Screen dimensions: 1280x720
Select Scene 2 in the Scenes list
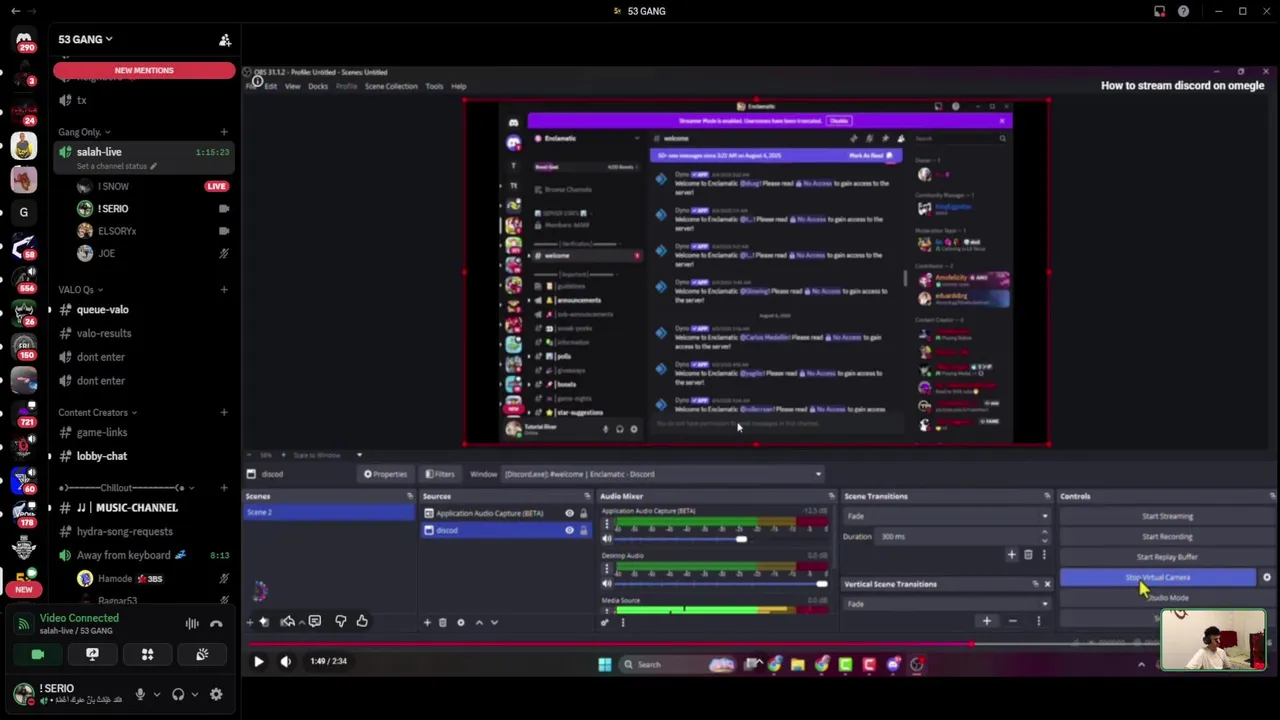click(330, 512)
